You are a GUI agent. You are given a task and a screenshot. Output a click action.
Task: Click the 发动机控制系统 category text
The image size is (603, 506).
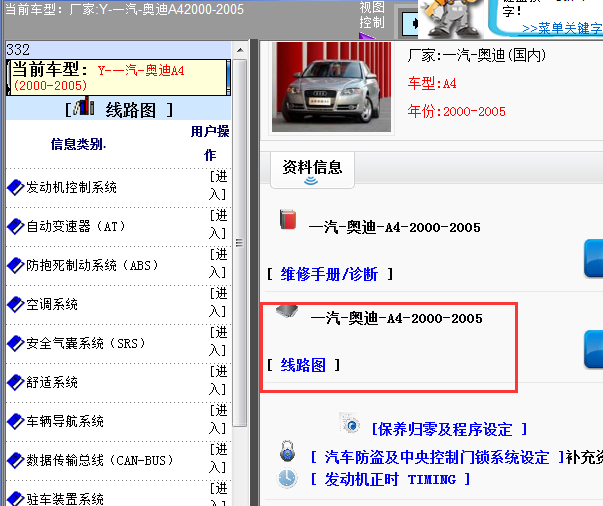pyautogui.click(x=71, y=188)
